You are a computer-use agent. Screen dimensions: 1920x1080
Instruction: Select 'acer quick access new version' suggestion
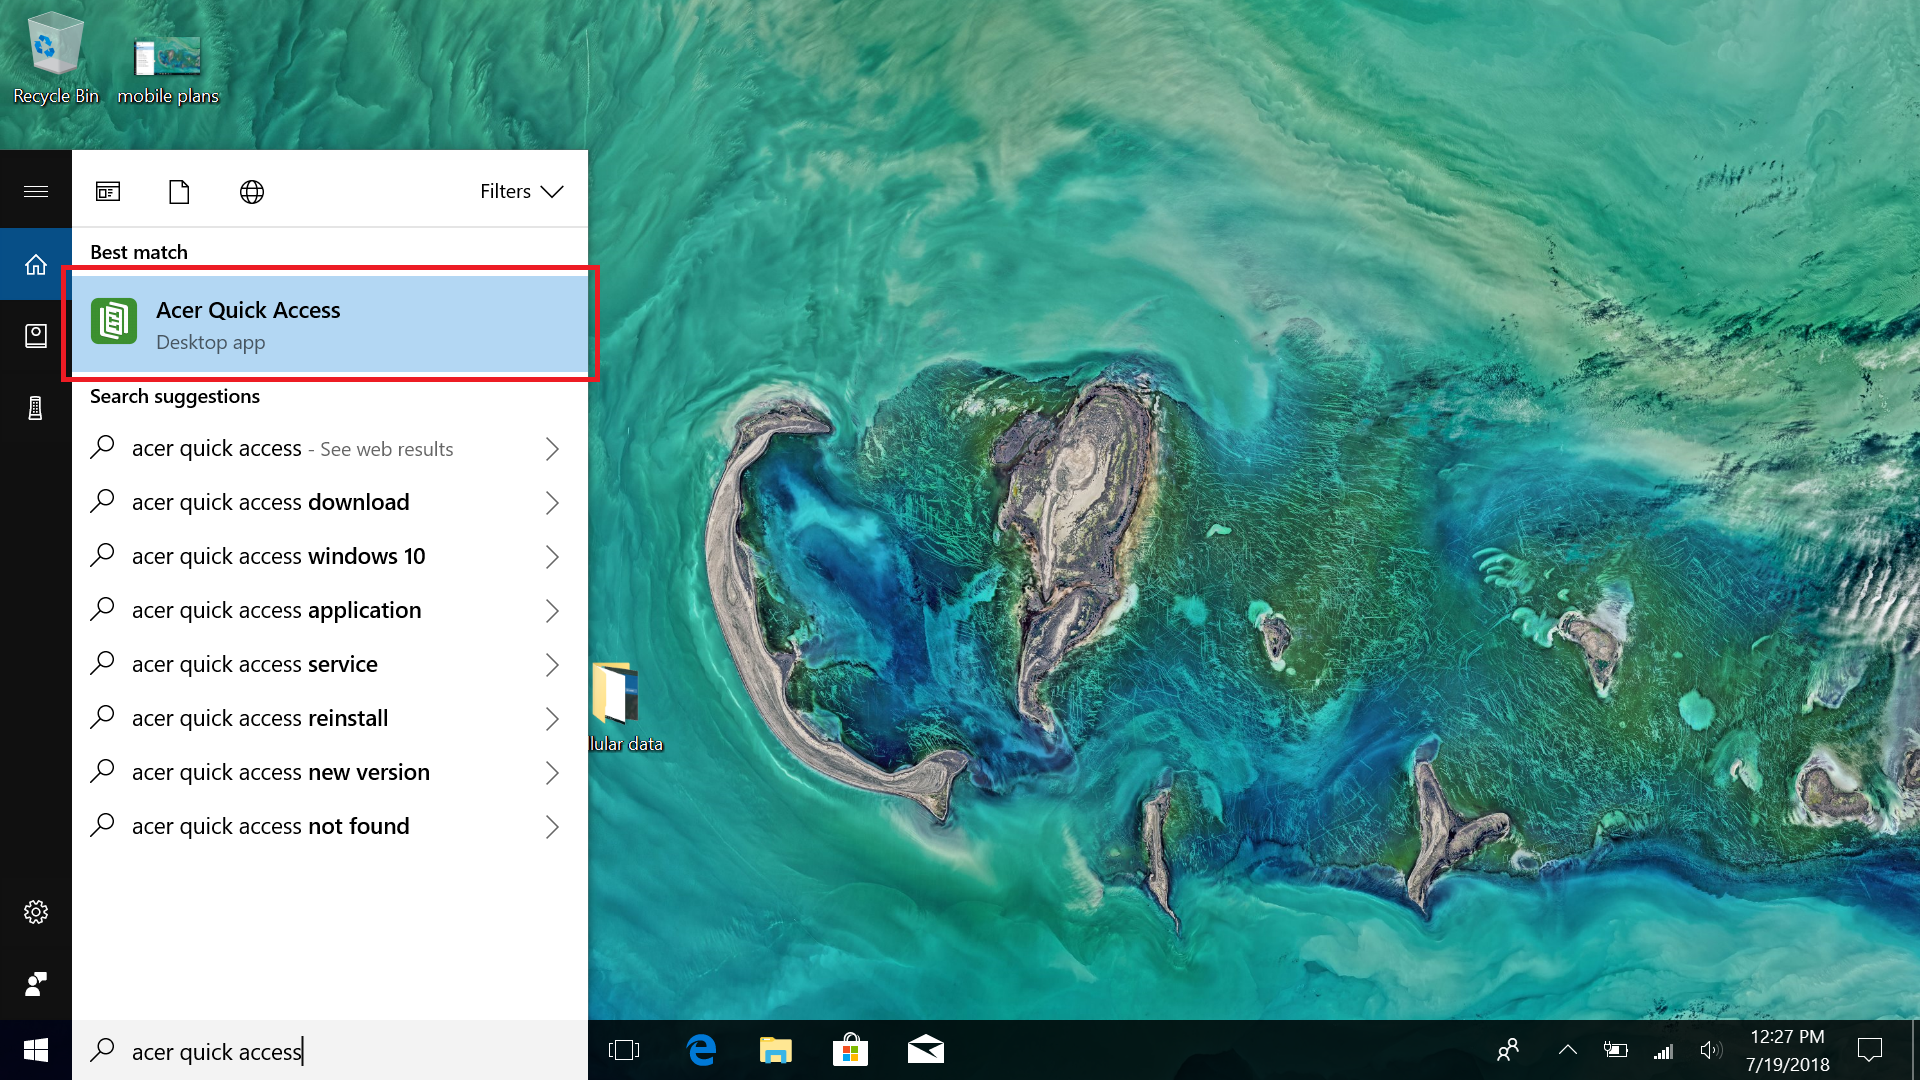[330, 772]
